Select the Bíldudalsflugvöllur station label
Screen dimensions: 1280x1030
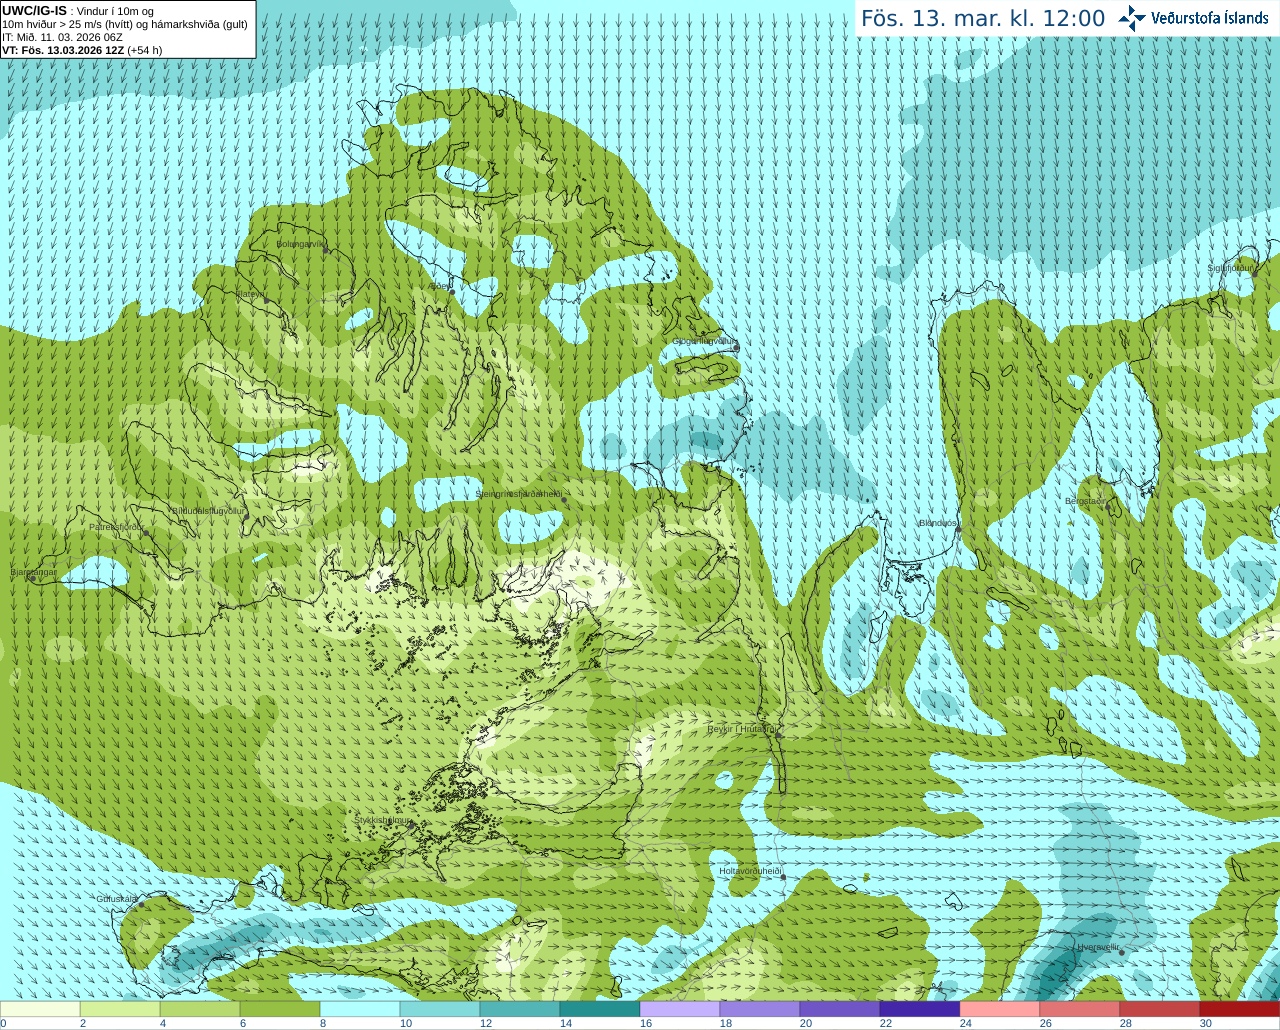click(209, 510)
